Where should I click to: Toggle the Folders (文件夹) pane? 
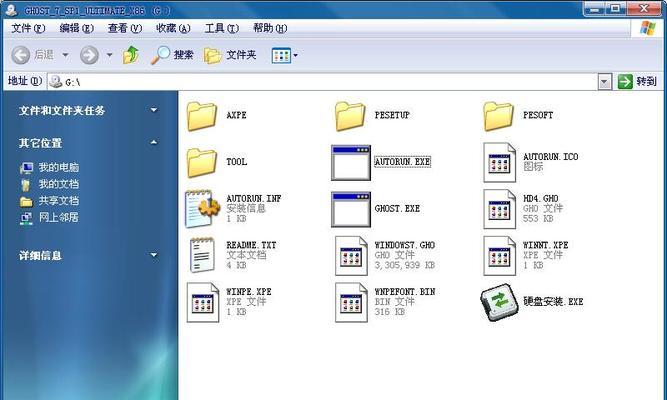coord(230,55)
